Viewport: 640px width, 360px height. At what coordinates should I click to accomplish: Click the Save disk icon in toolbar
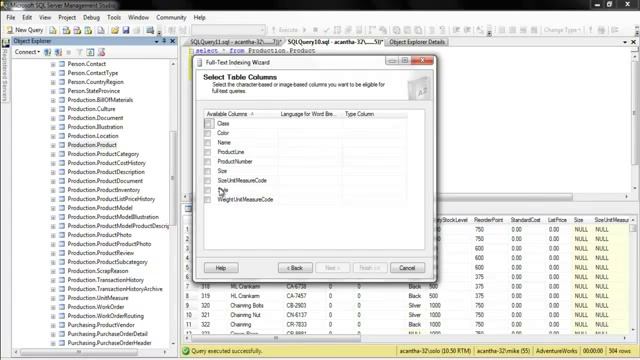[x=126, y=30]
